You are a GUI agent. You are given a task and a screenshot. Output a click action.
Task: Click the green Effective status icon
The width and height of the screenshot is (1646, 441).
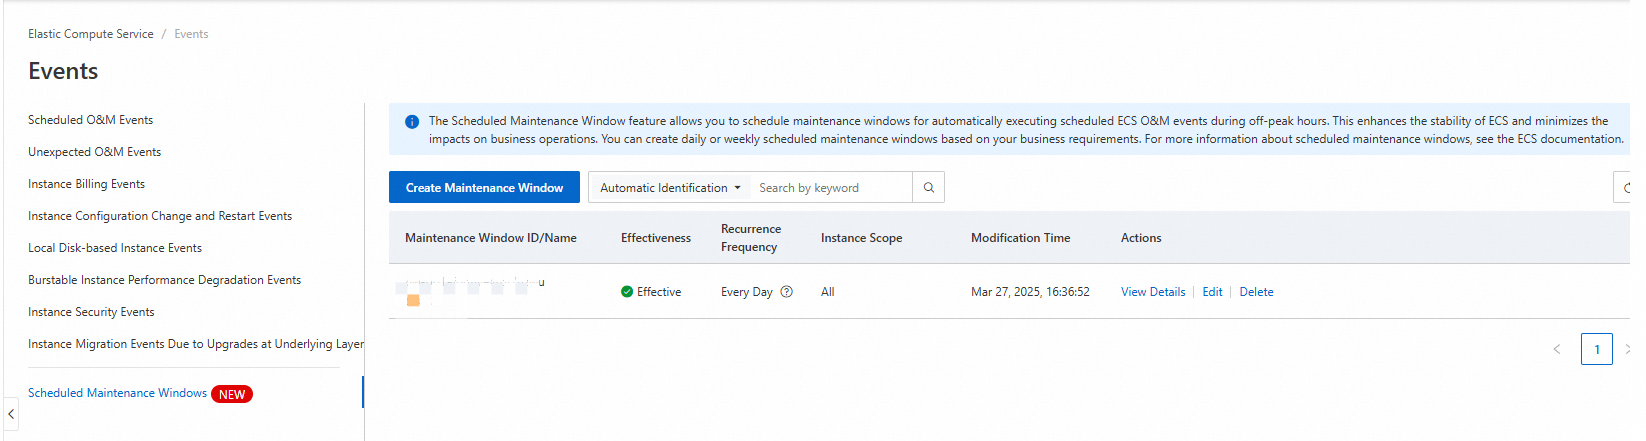coord(627,292)
